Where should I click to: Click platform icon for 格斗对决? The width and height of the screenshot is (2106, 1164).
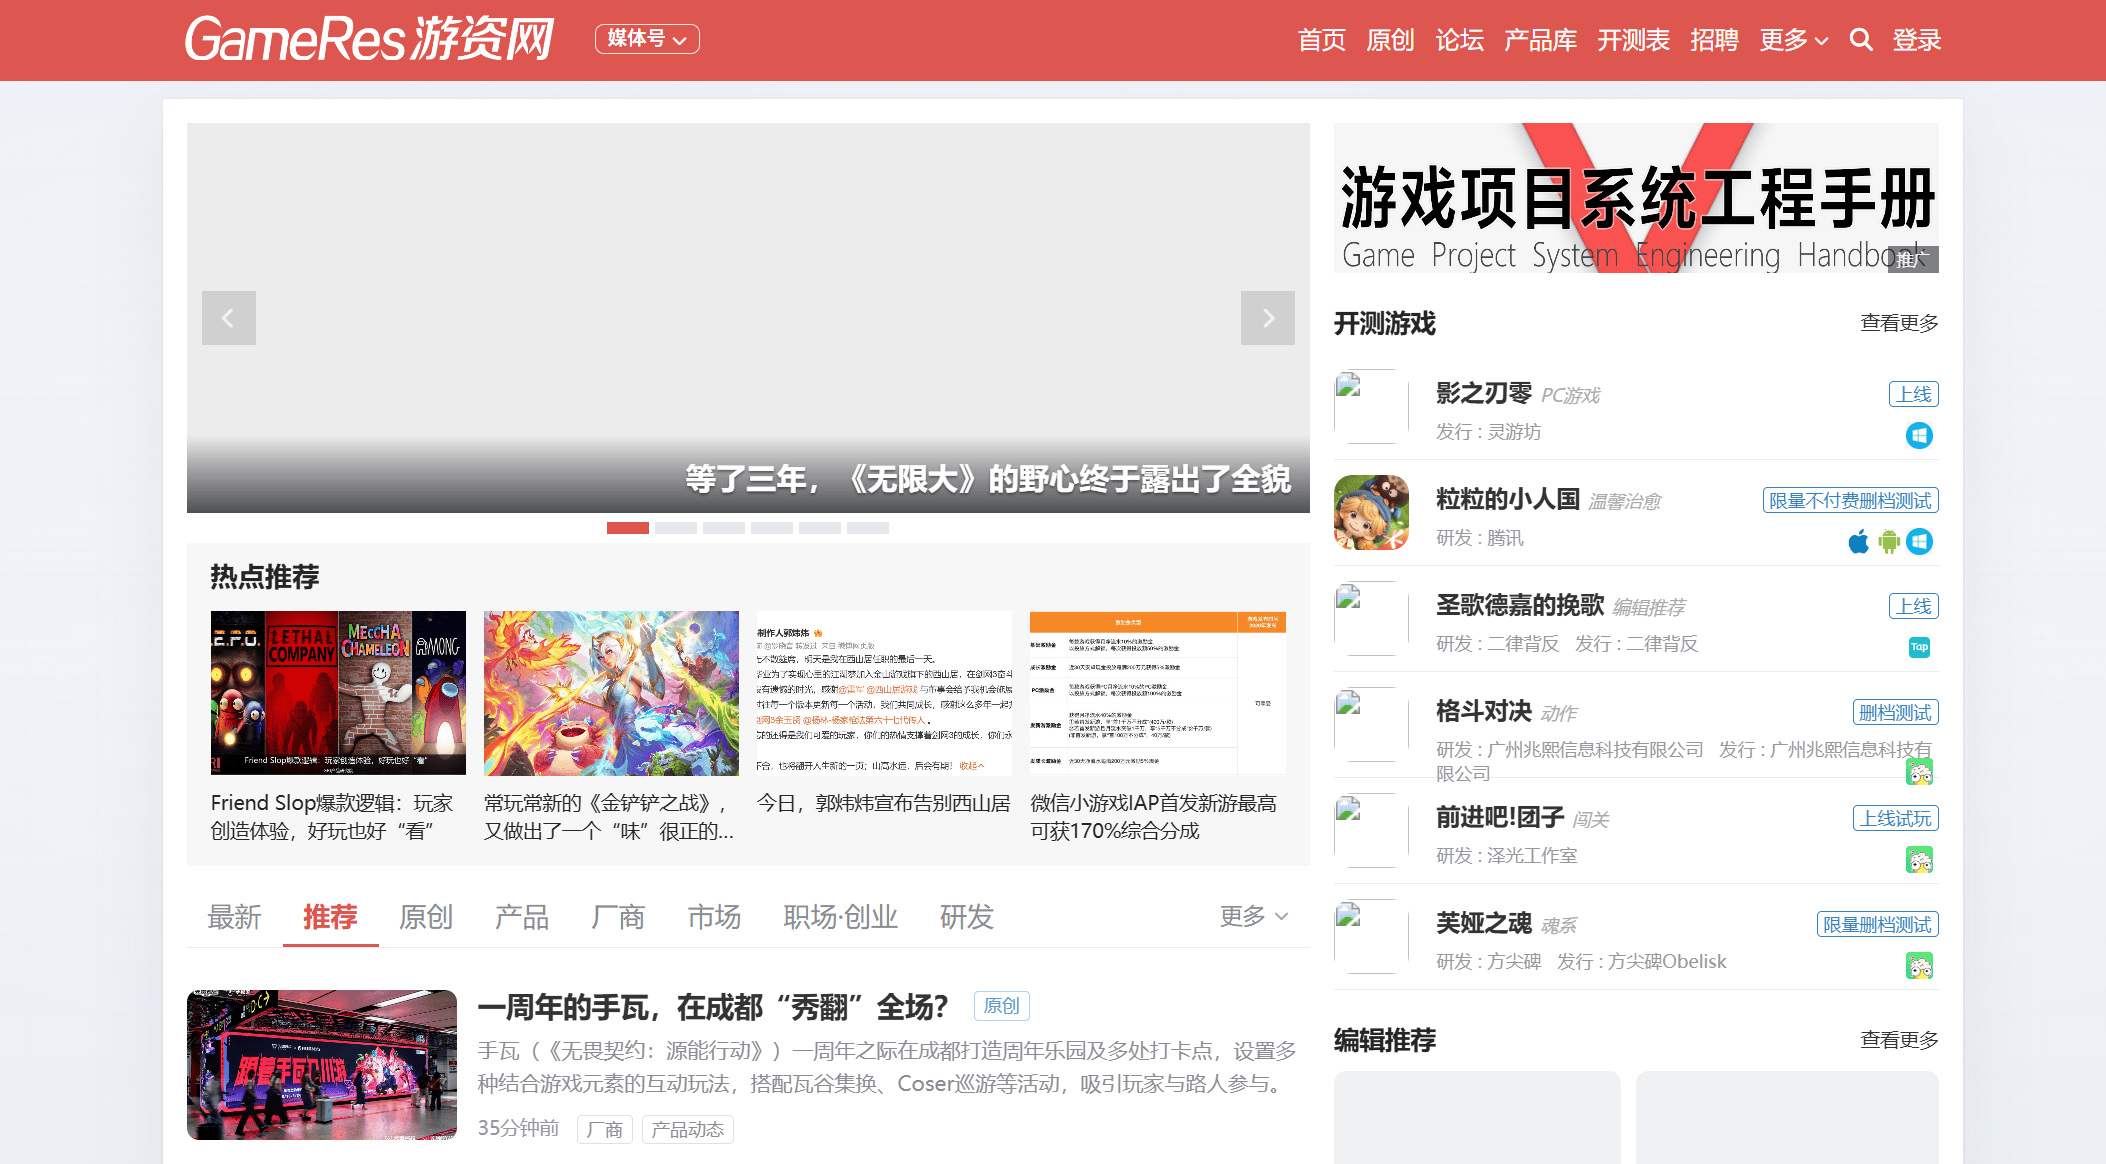pos(1919,771)
